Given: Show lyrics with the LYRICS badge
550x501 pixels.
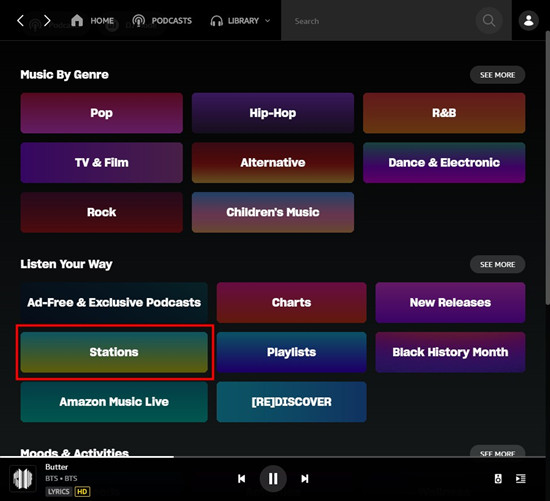Looking at the screenshot, I should (x=59, y=492).
